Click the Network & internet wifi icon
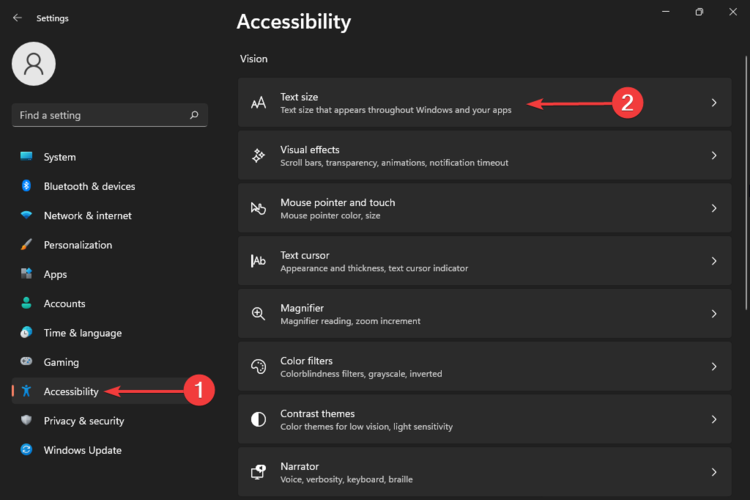 click(26, 216)
